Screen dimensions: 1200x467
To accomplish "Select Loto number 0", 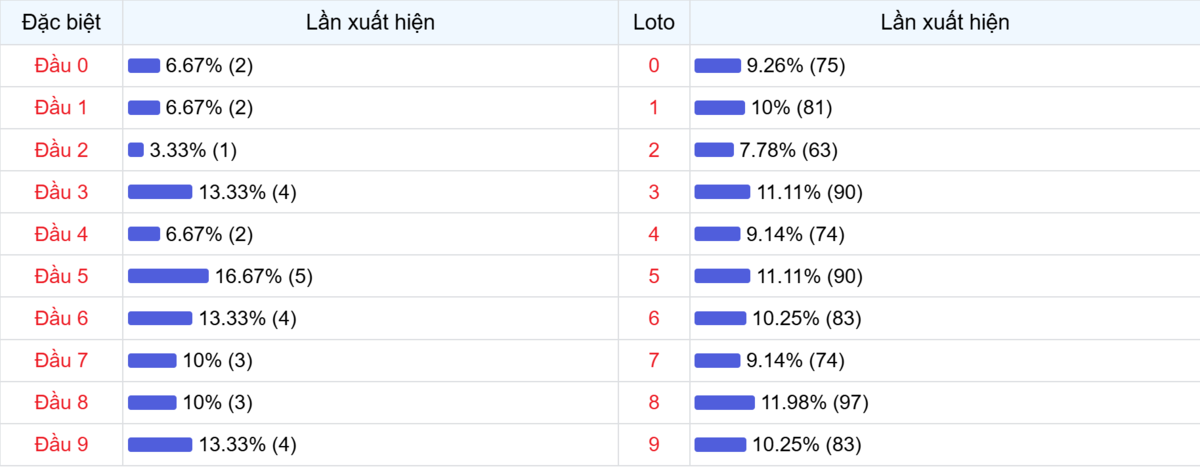I will click(x=654, y=65).
